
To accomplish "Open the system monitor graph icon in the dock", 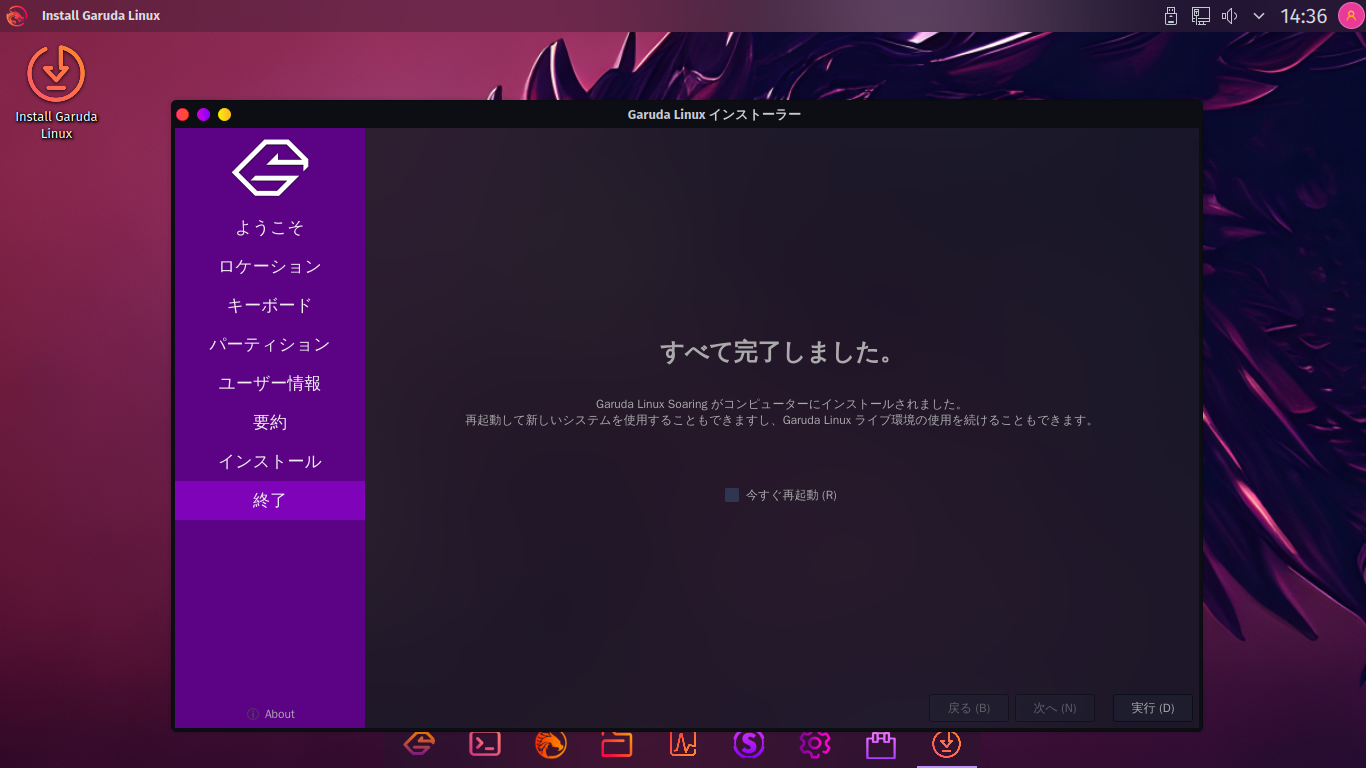I will pyautogui.click(x=683, y=744).
